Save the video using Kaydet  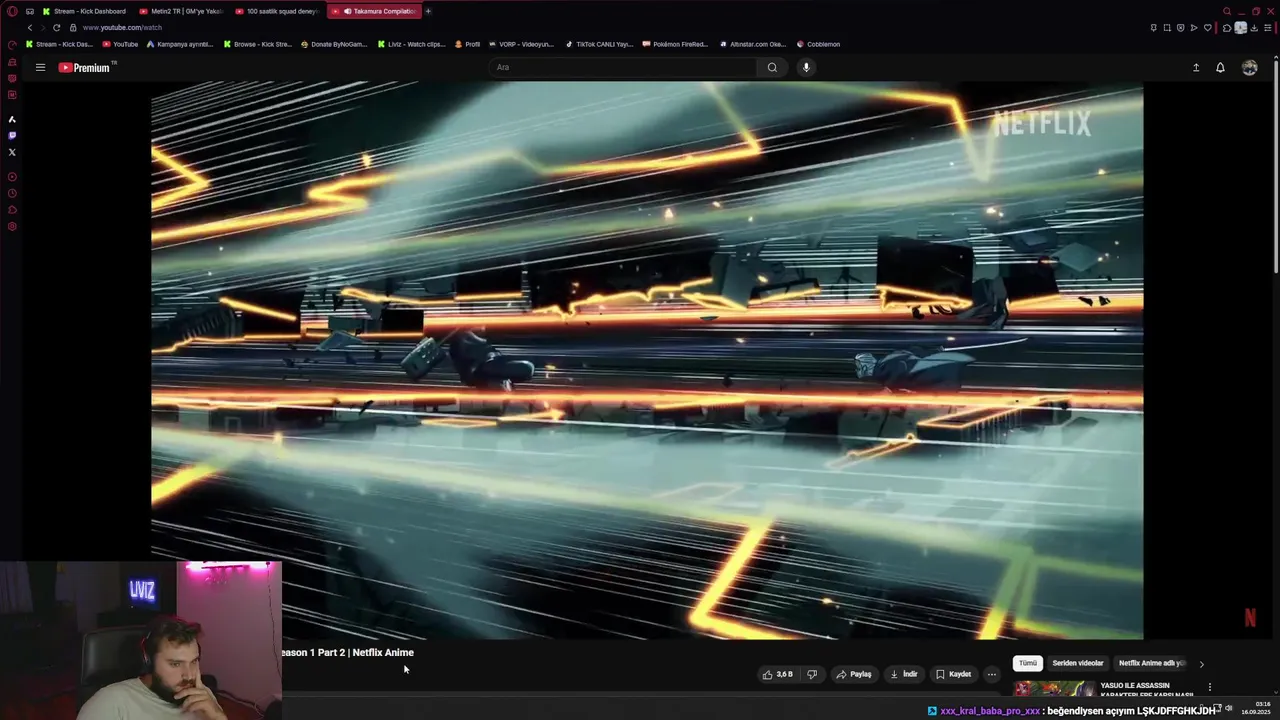(x=953, y=674)
